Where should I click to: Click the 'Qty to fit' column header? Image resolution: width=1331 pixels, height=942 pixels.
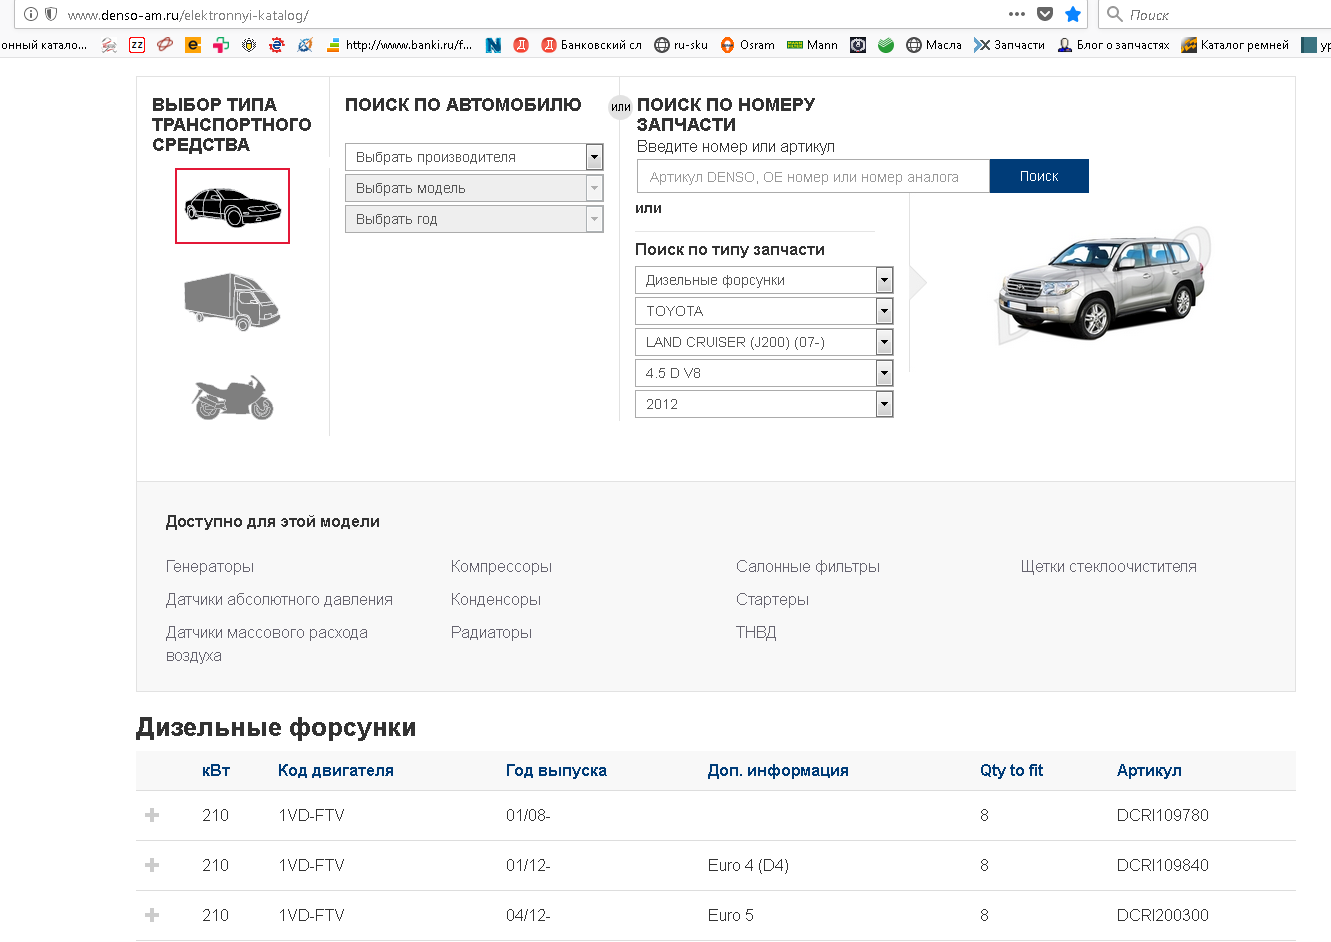coord(1011,770)
